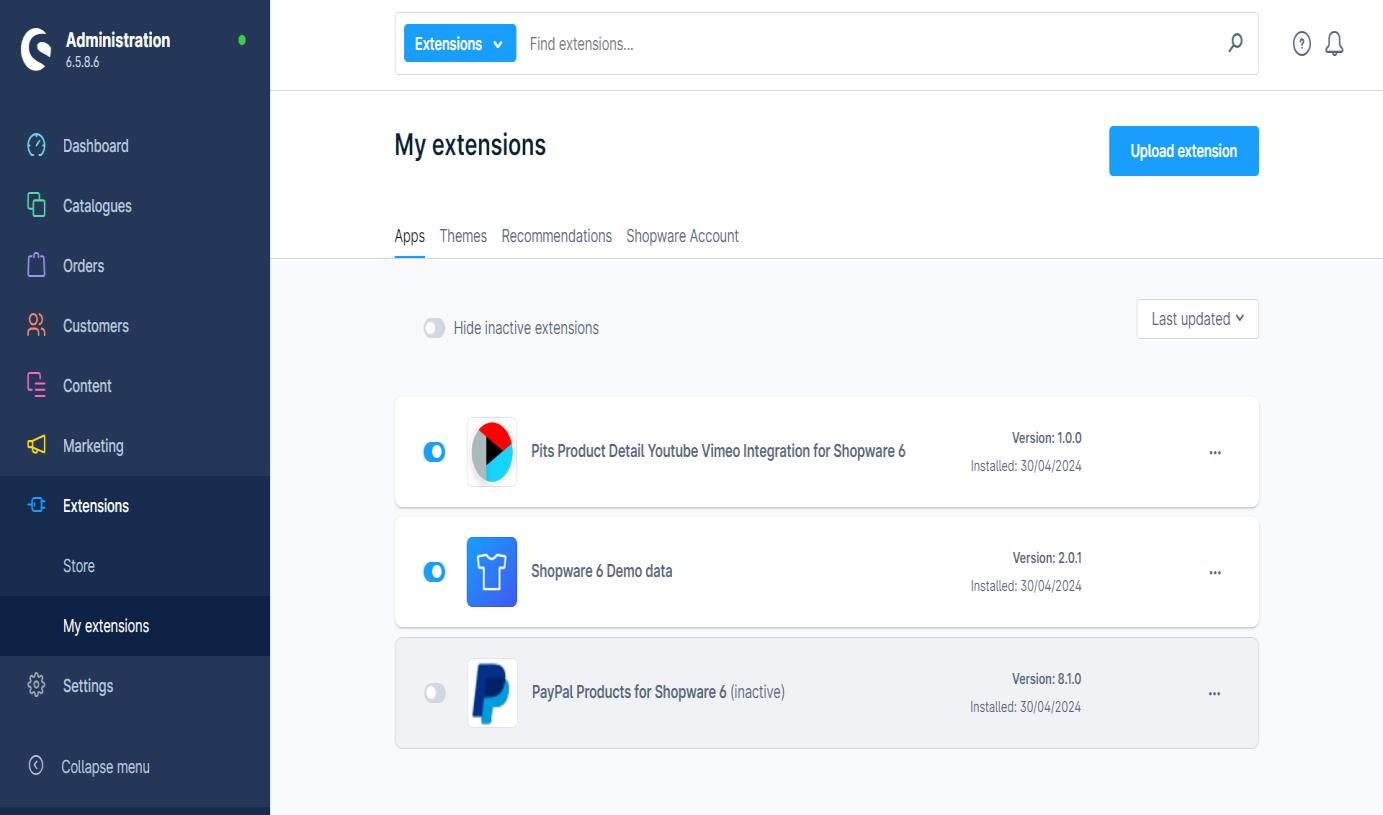Open the Store page under Extensions
The height and width of the screenshot is (815, 1383).
click(x=78, y=566)
